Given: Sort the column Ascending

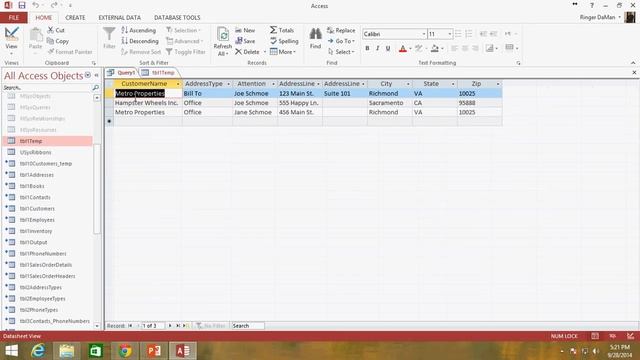Looking at the screenshot, I should pyautogui.click(x=138, y=30).
